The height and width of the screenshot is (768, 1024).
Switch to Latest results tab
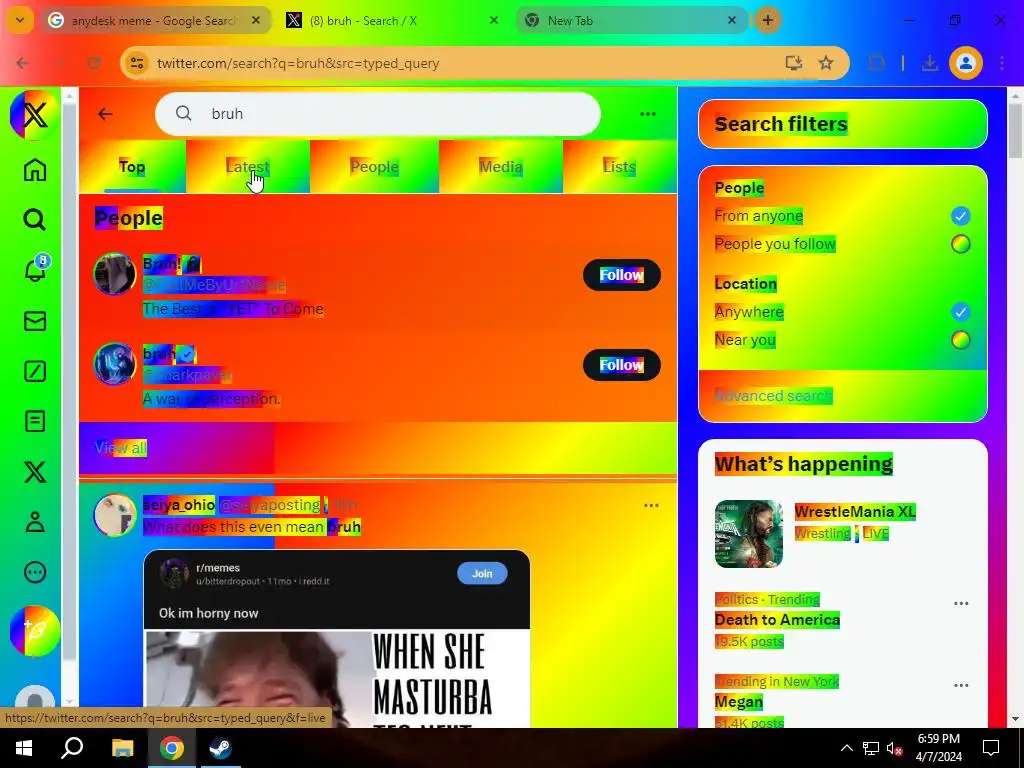248,167
